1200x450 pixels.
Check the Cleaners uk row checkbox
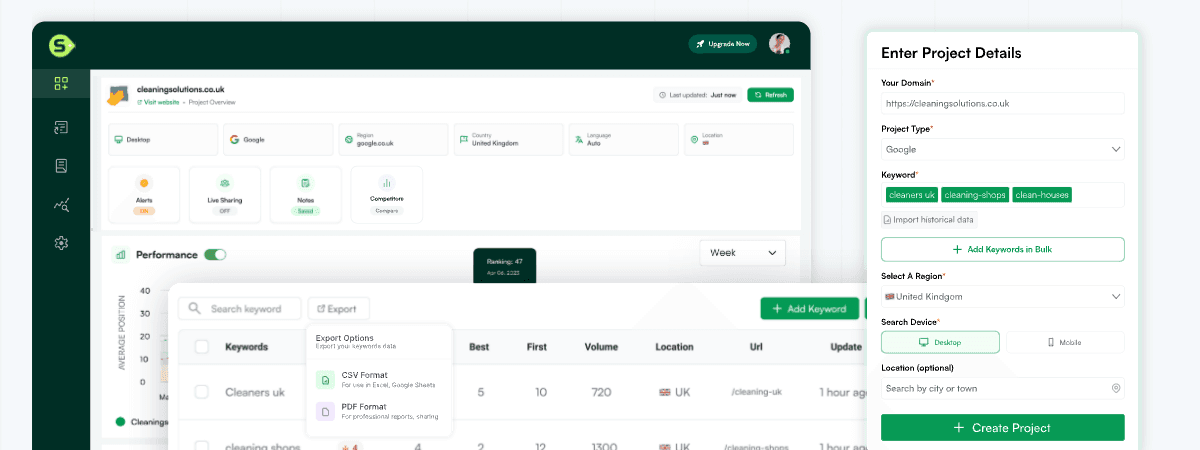click(x=202, y=392)
